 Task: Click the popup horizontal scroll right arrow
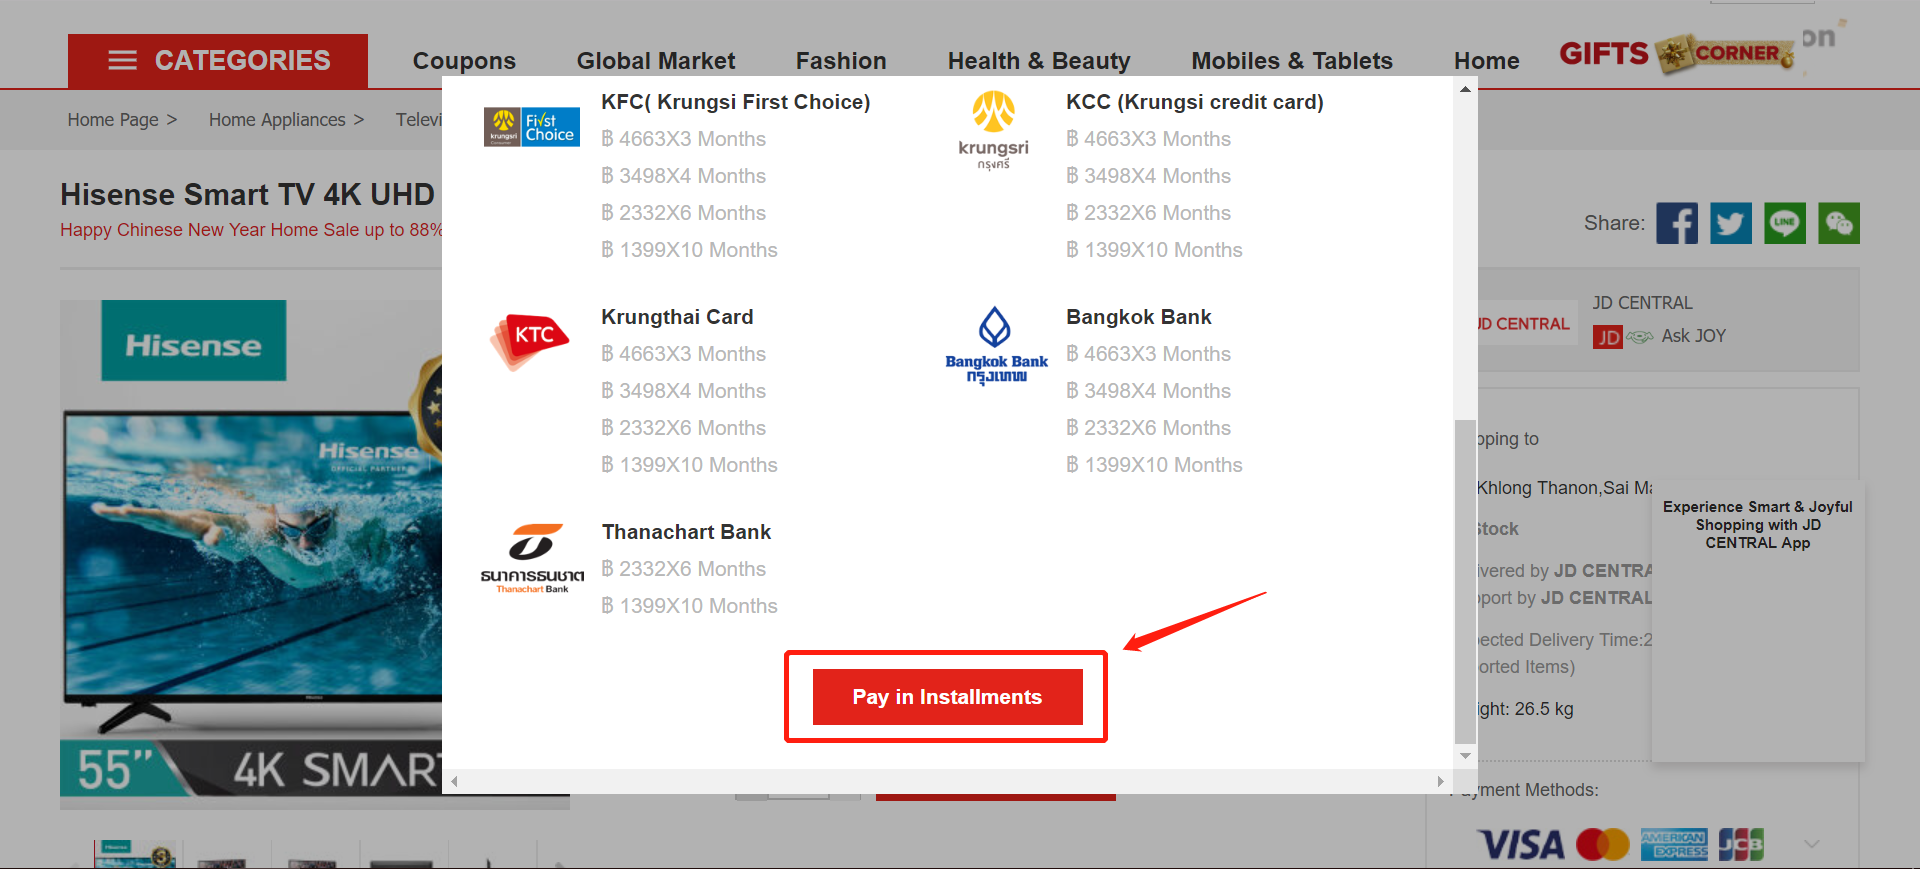point(1440,781)
